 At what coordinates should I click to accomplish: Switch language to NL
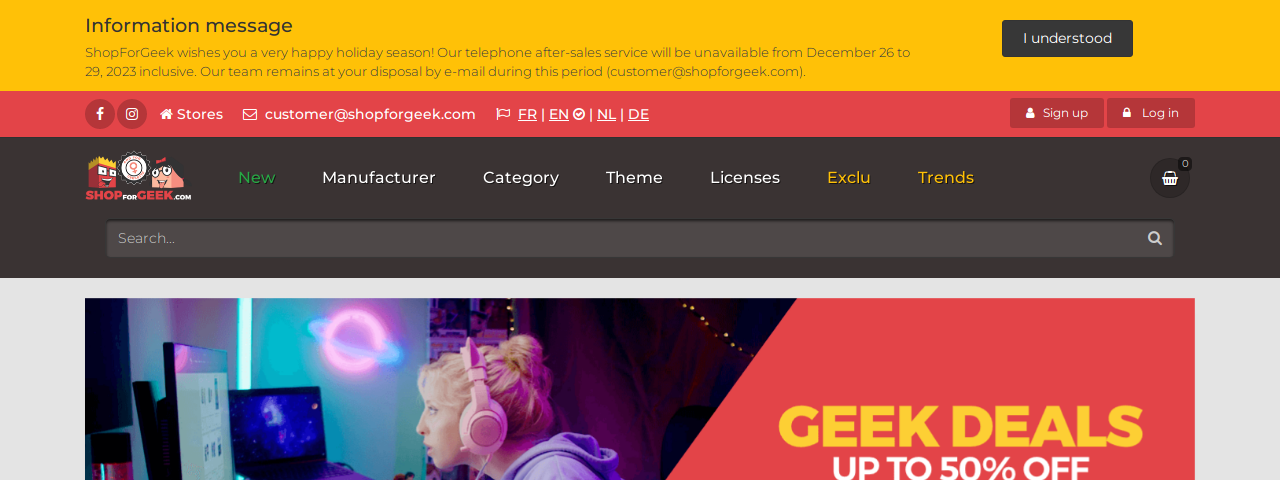pos(606,114)
